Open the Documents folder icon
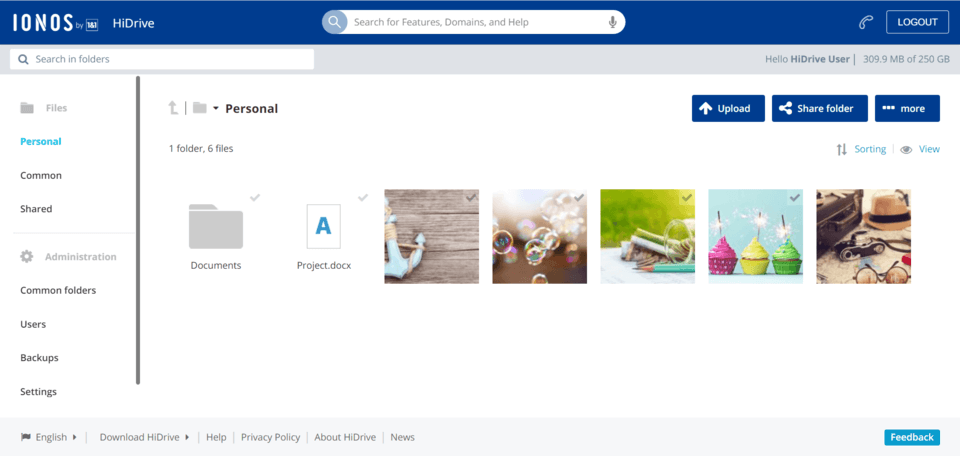The image size is (960, 456). point(216,226)
